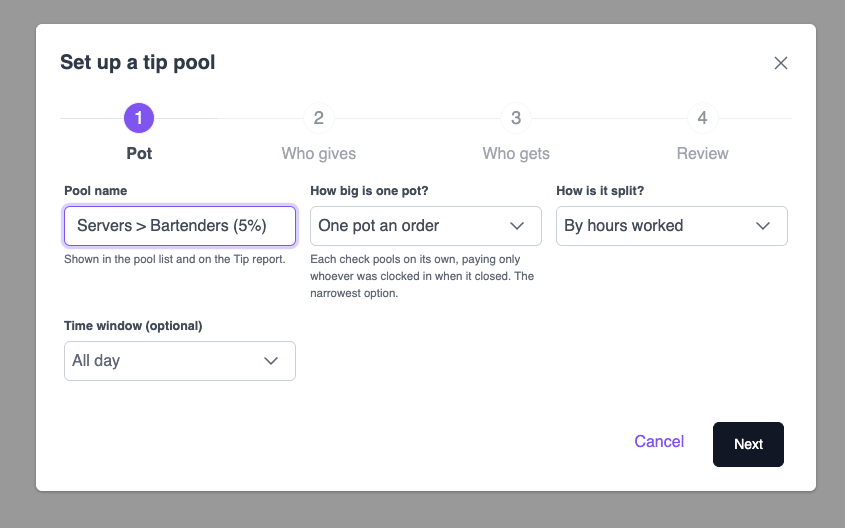Click the chevron in 'By hours worked'

(763, 226)
